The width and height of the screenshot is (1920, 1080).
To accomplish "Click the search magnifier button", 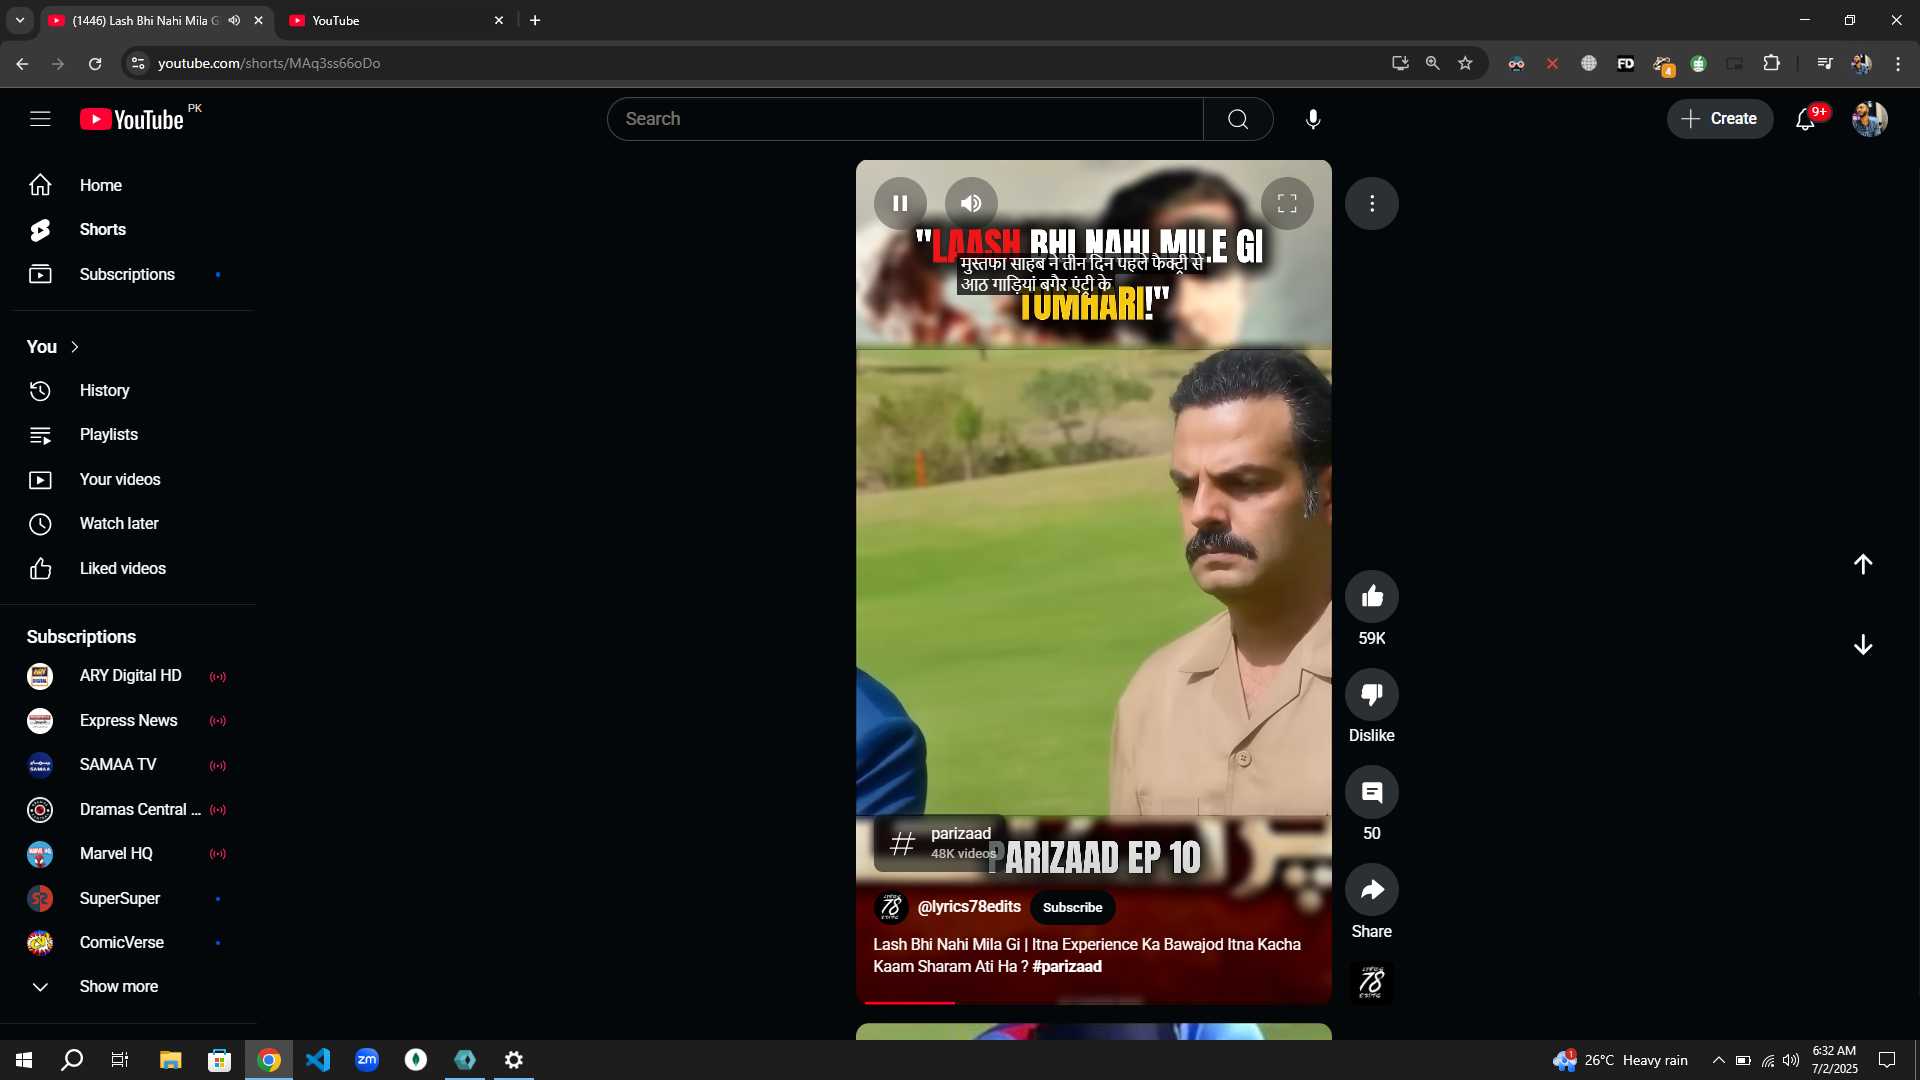I will point(1238,119).
